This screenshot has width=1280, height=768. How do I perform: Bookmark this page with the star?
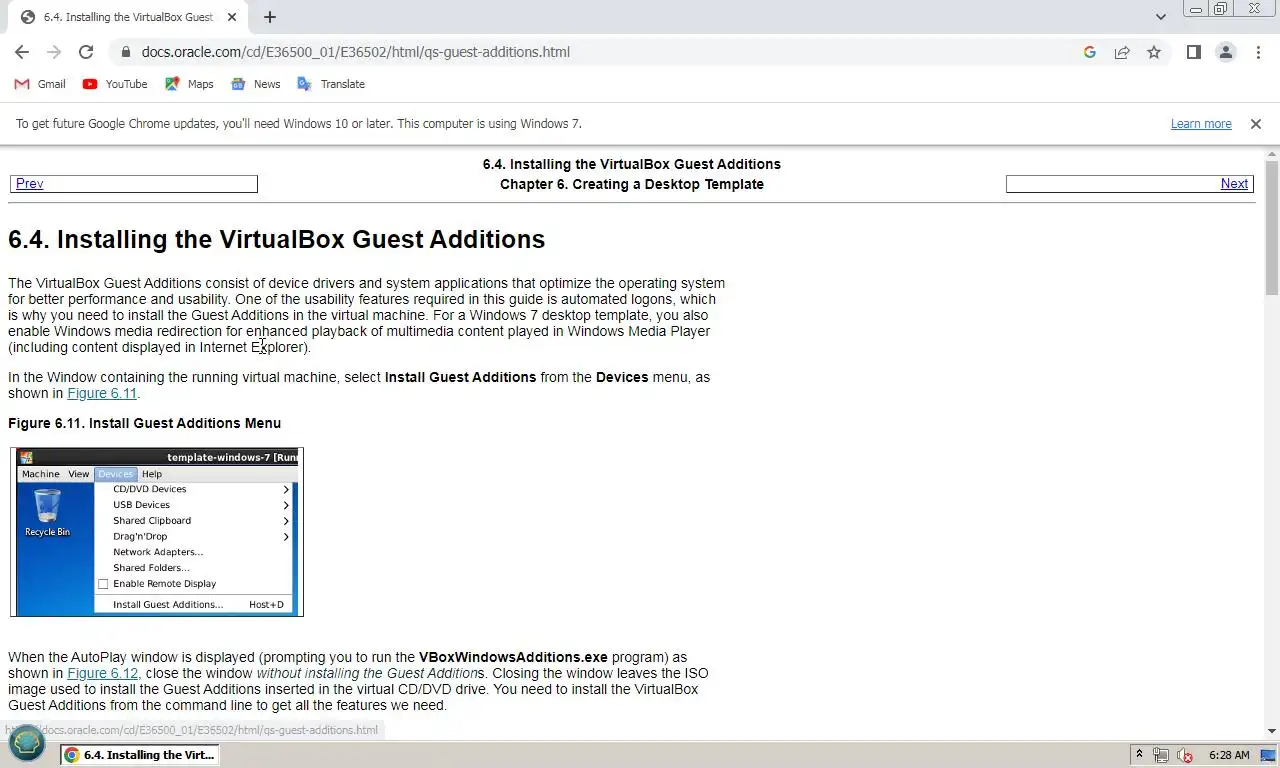pos(1154,52)
